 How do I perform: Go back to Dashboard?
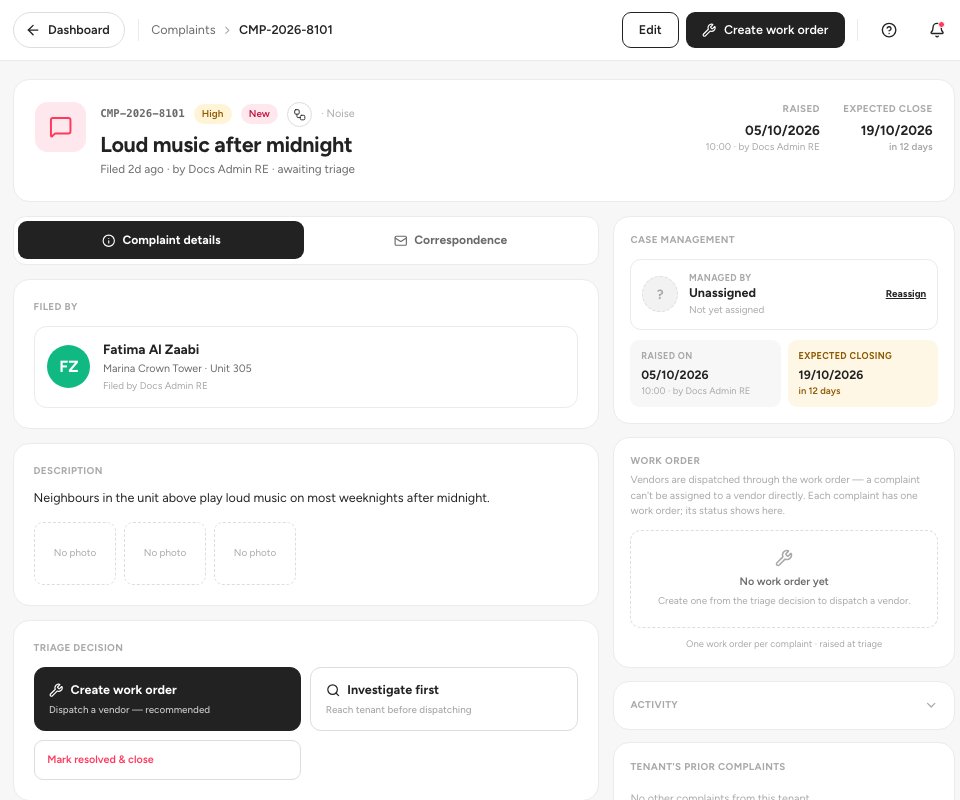pyautogui.click(x=69, y=30)
